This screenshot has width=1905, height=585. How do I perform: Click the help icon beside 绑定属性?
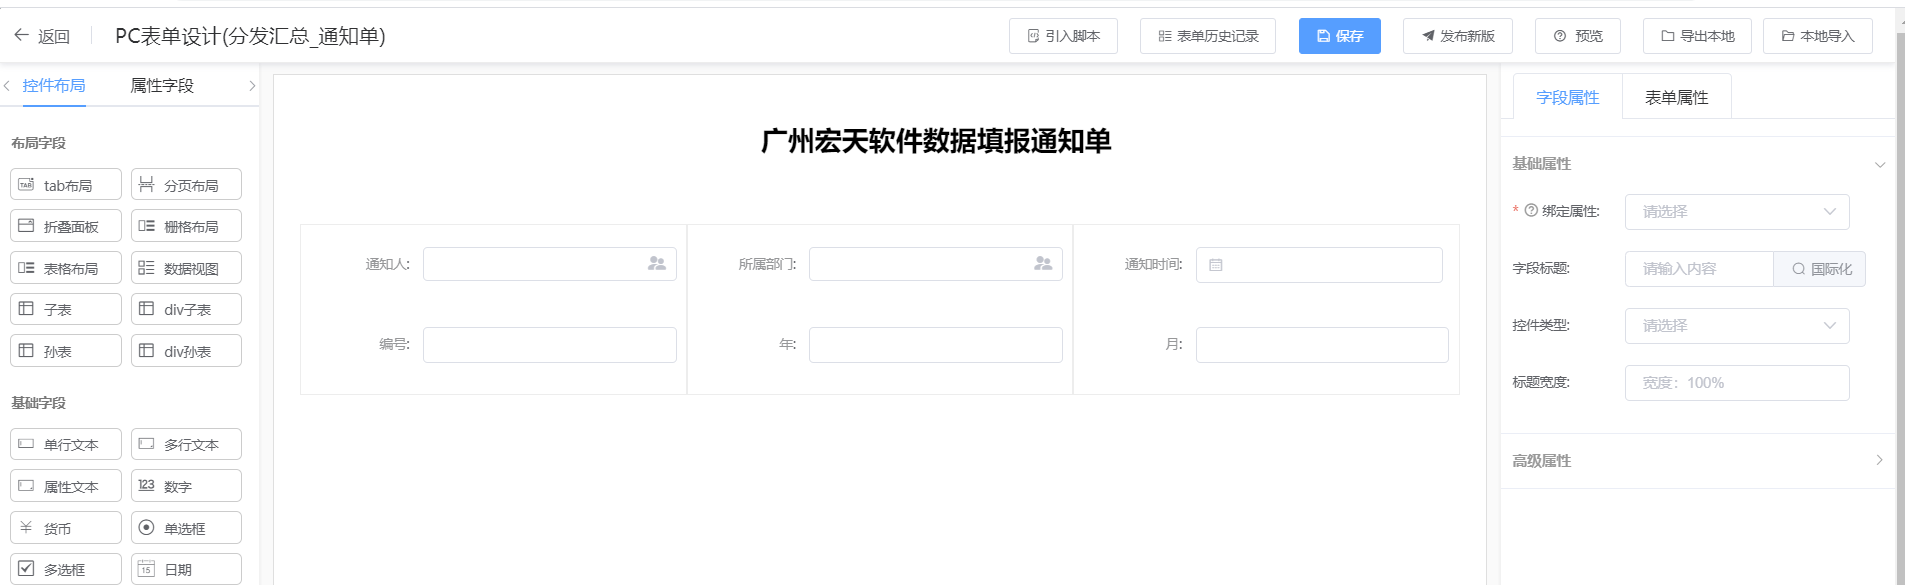pos(1531,211)
